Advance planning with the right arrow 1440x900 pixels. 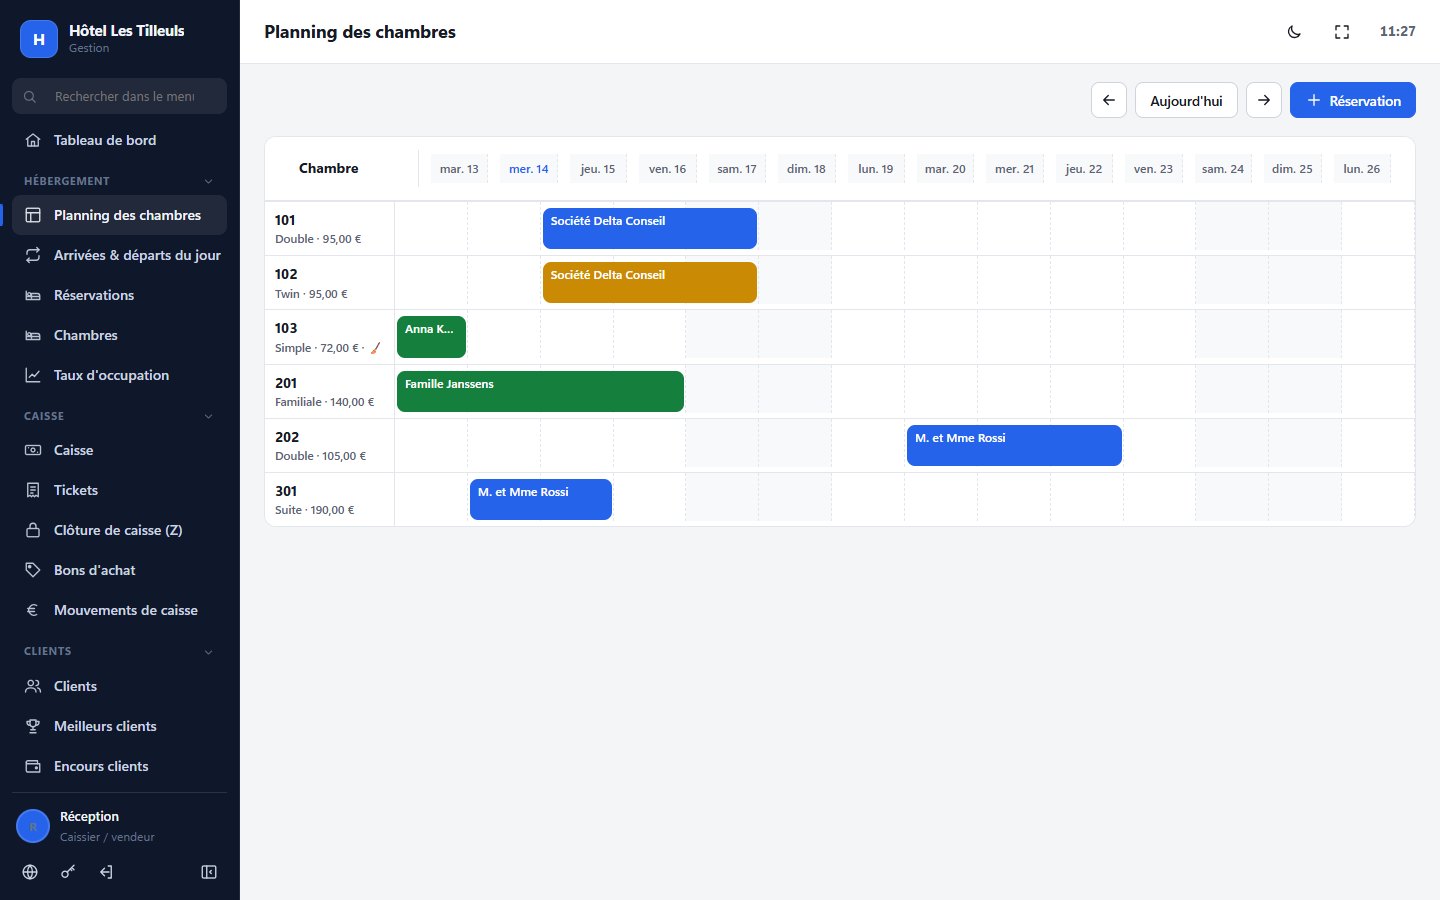coord(1264,100)
